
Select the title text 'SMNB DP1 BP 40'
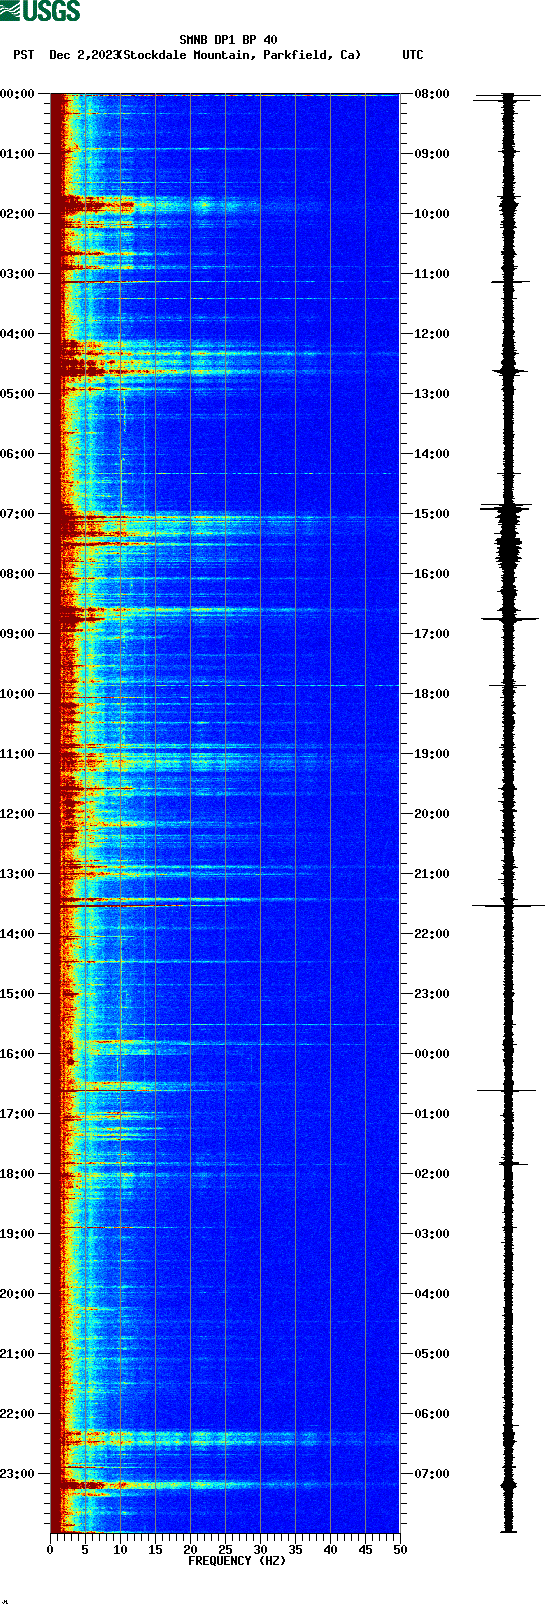[228, 41]
